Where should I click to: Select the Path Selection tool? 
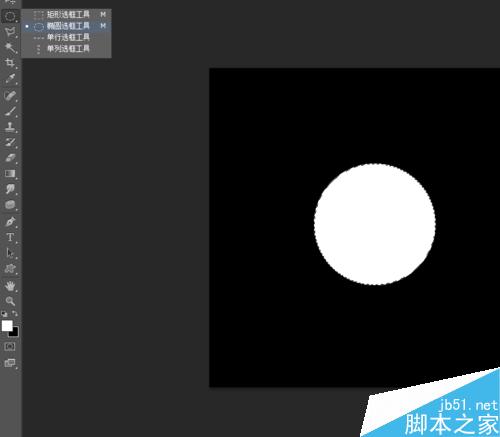[10, 253]
